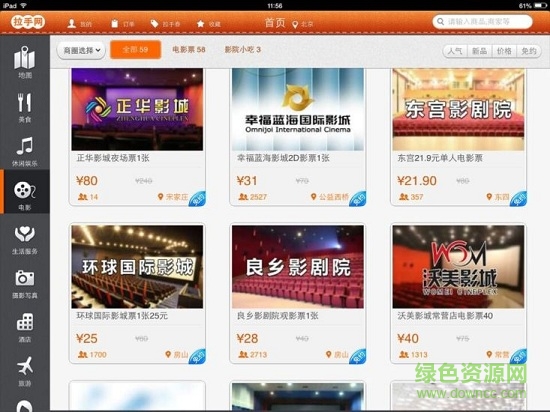Select the 全部 59 tab

(x=135, y=49)
